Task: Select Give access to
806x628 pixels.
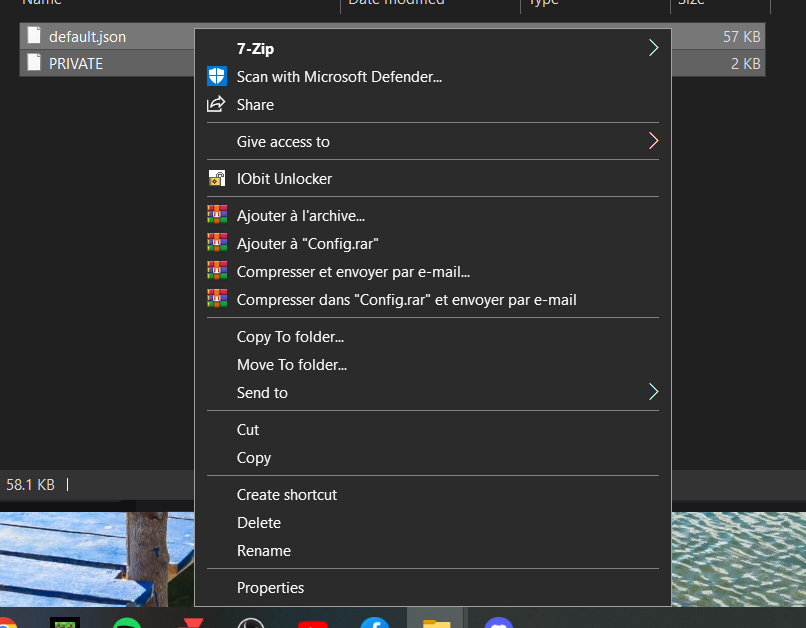Action: coord(433,141)
